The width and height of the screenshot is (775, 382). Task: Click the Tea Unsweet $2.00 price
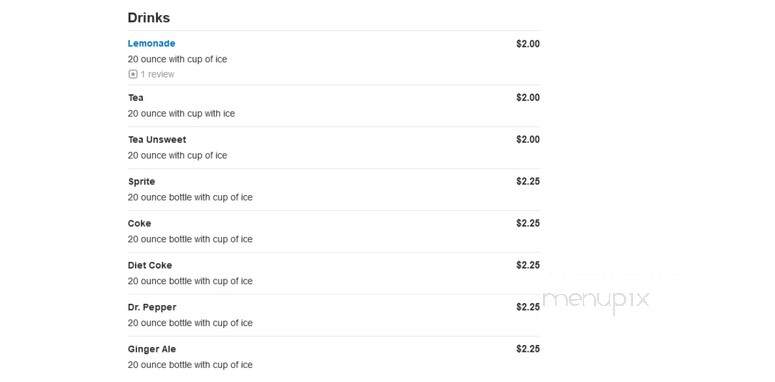528,139
